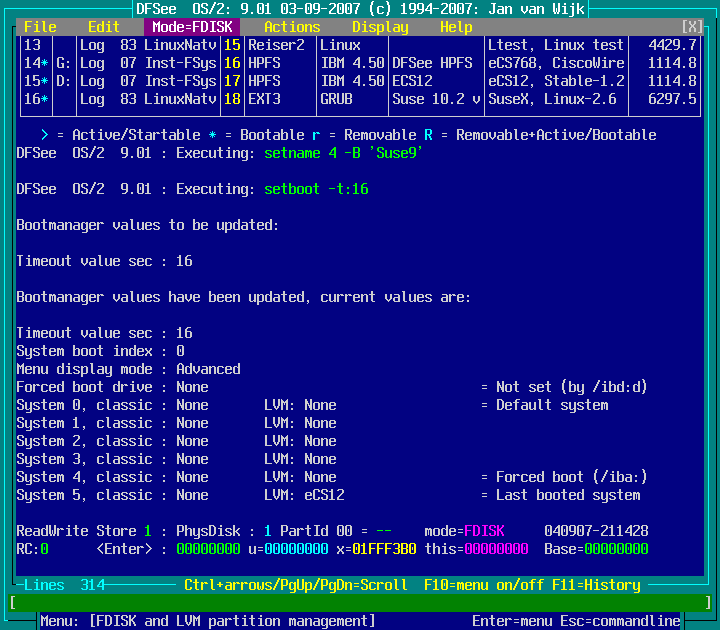Click 'eCS12, Stable-1.2' description
This screenshot has height=630, width=720.
(556, 81)
